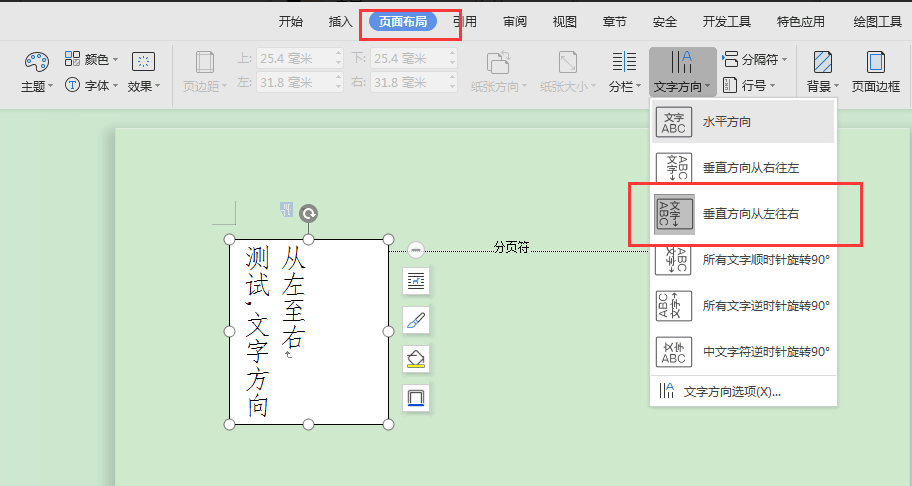Click the top-left text box resize handle

229,240
